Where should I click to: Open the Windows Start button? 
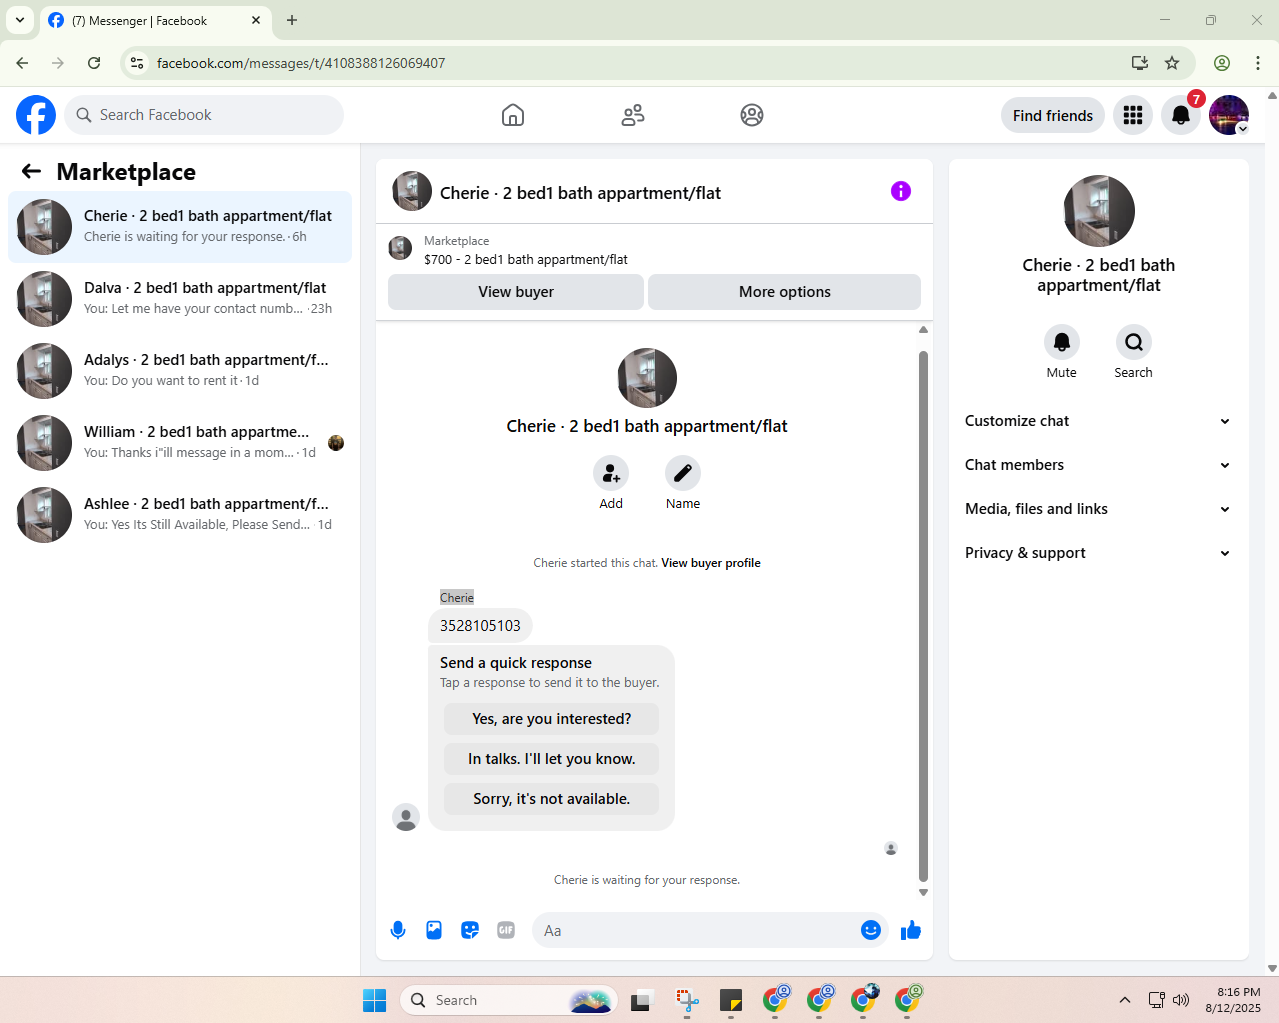pyautogui.click(x=375, y=1000)
